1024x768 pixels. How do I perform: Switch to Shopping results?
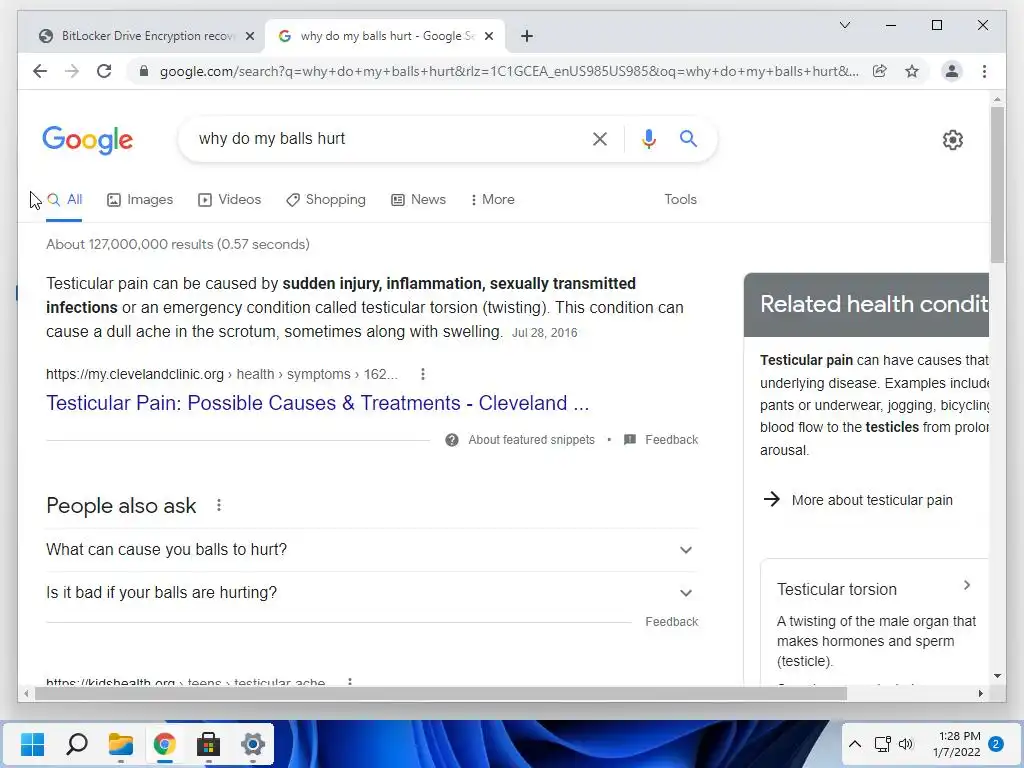tap(326, 200)
